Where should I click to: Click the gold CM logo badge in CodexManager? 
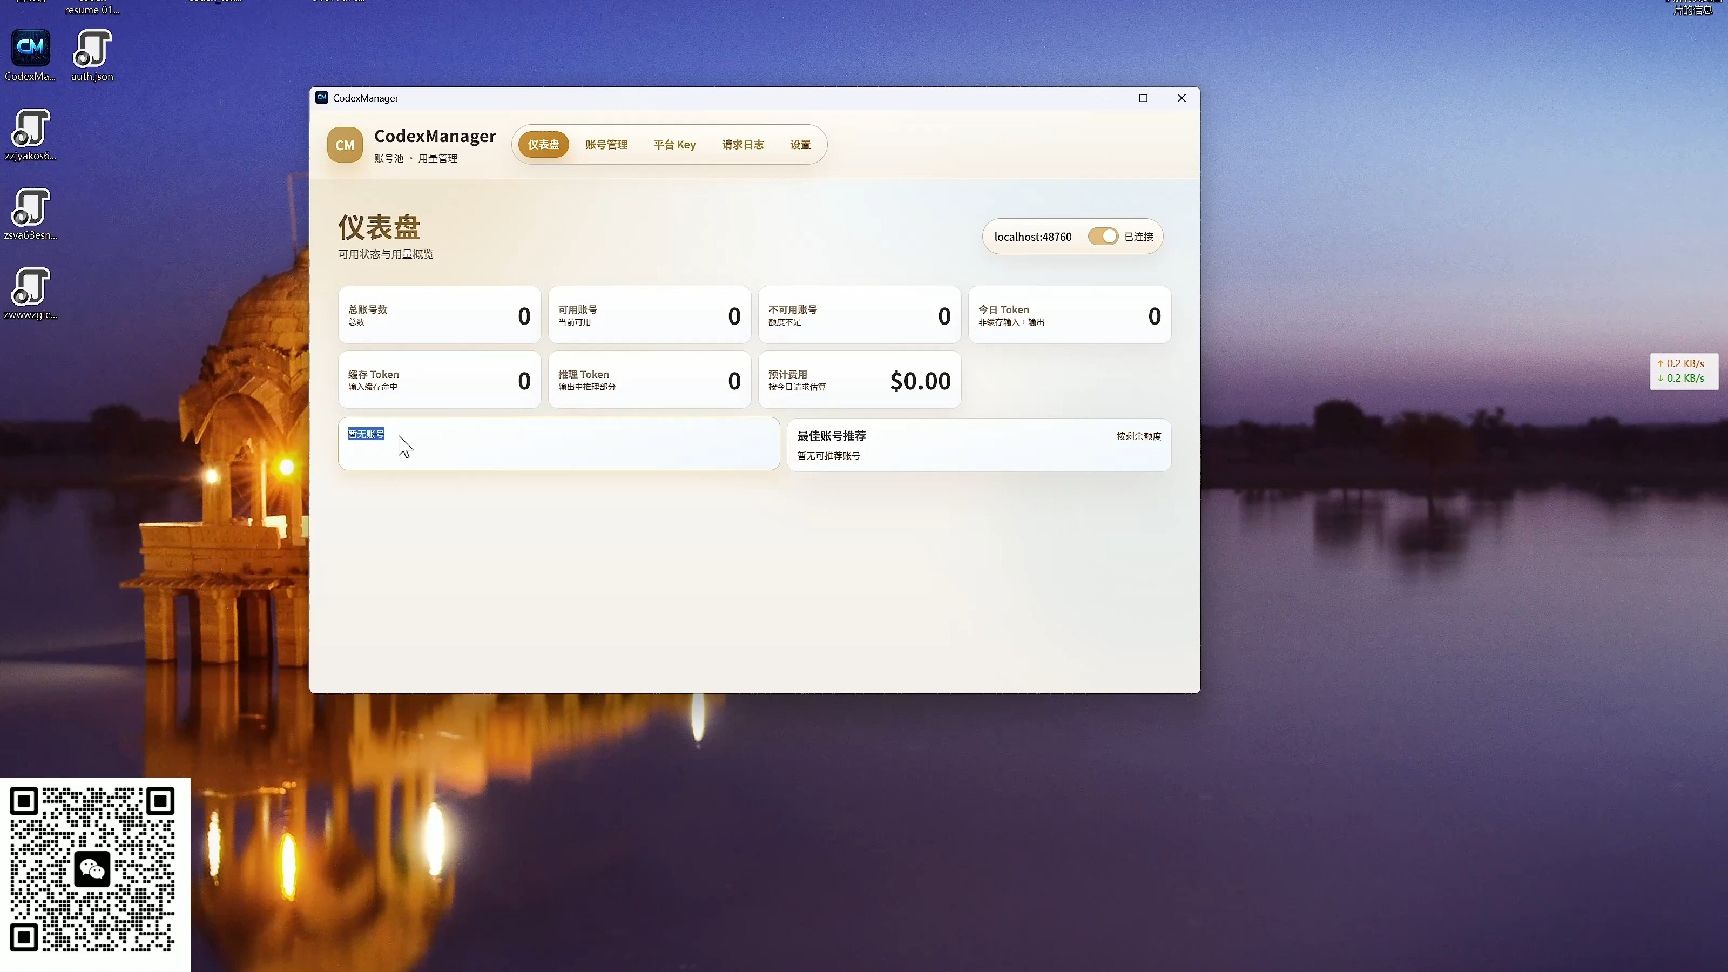pyautogui.click(x=345, y=145)
